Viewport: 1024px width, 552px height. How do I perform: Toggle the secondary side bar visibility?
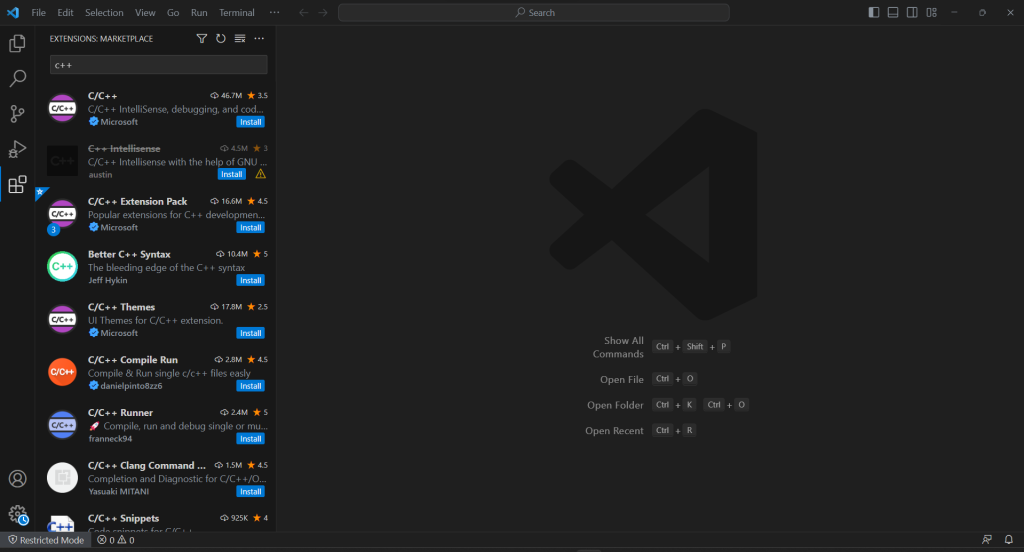click(912, 12)
